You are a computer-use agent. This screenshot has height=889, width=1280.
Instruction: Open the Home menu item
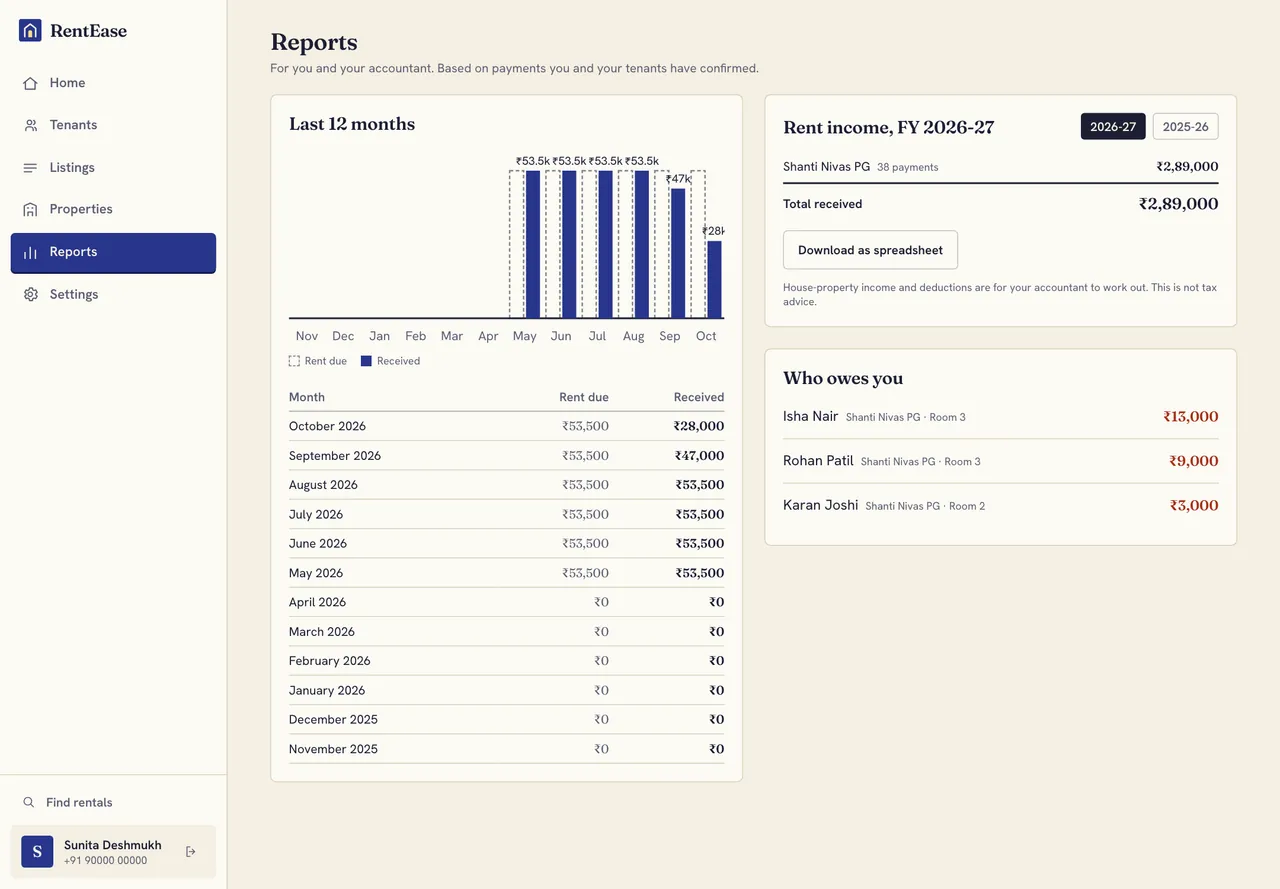click(113, 83)
